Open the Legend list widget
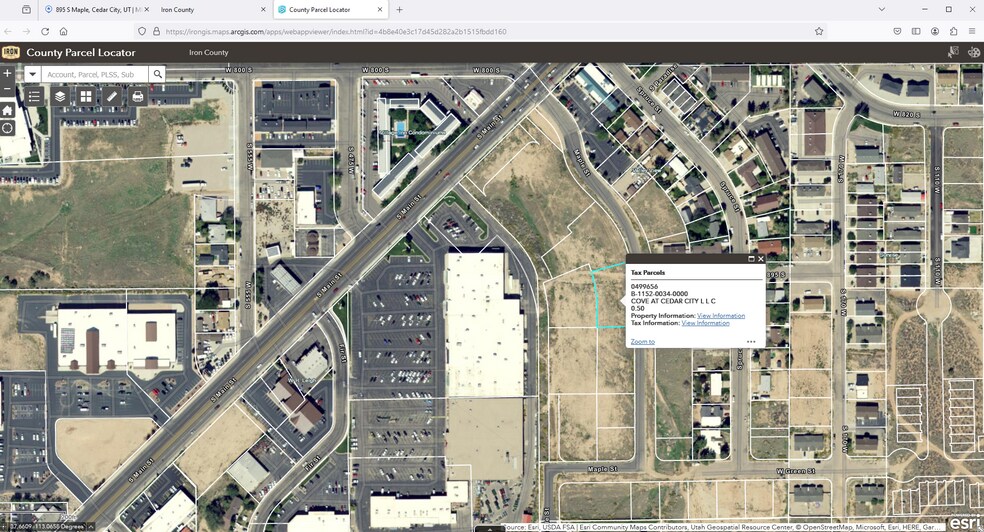 coord(34,96)
